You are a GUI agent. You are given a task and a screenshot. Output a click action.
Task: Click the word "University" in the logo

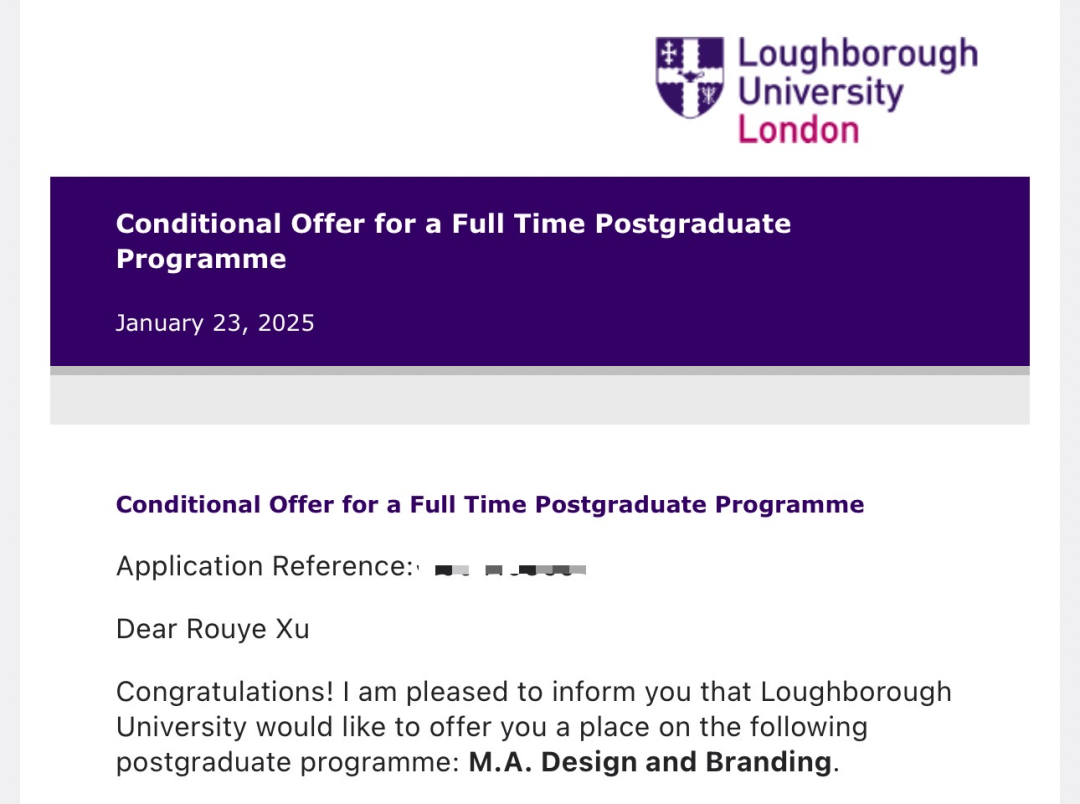[820, 93]
